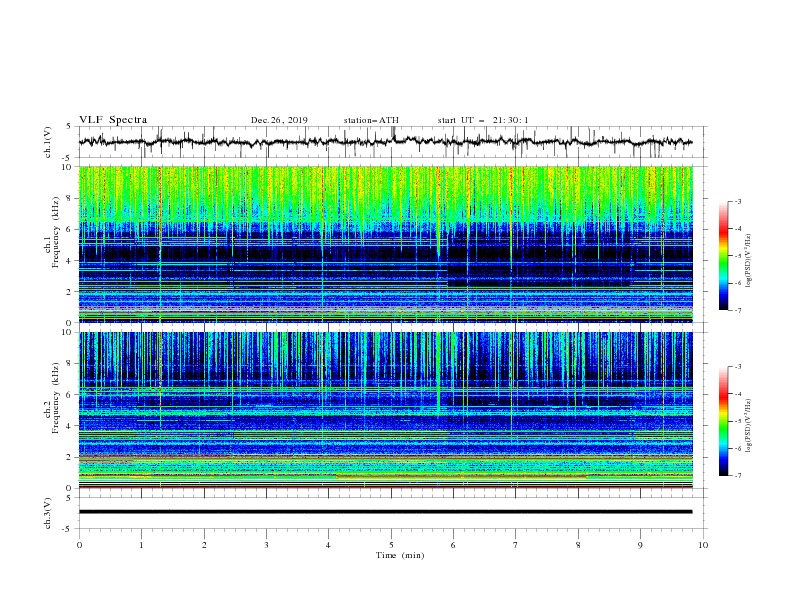Click the ch.2 color bar "log(PSD)(V²/Hz)" label
792x612 pixels.
[x=748, y=426]
